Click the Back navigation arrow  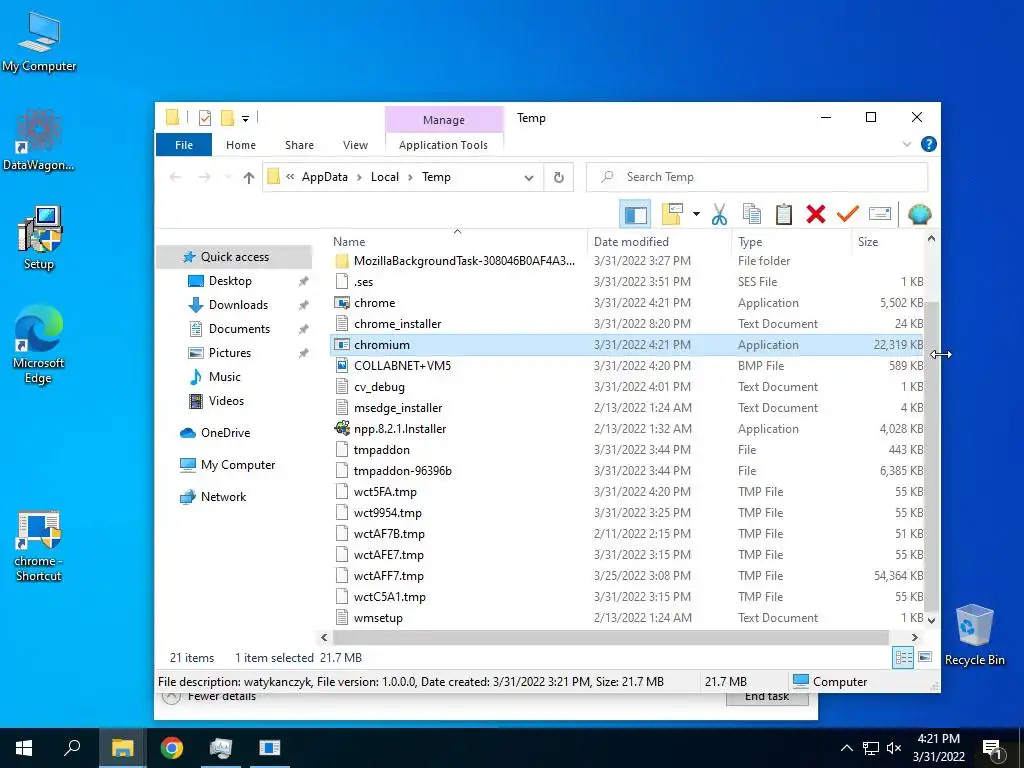[175, 177]
